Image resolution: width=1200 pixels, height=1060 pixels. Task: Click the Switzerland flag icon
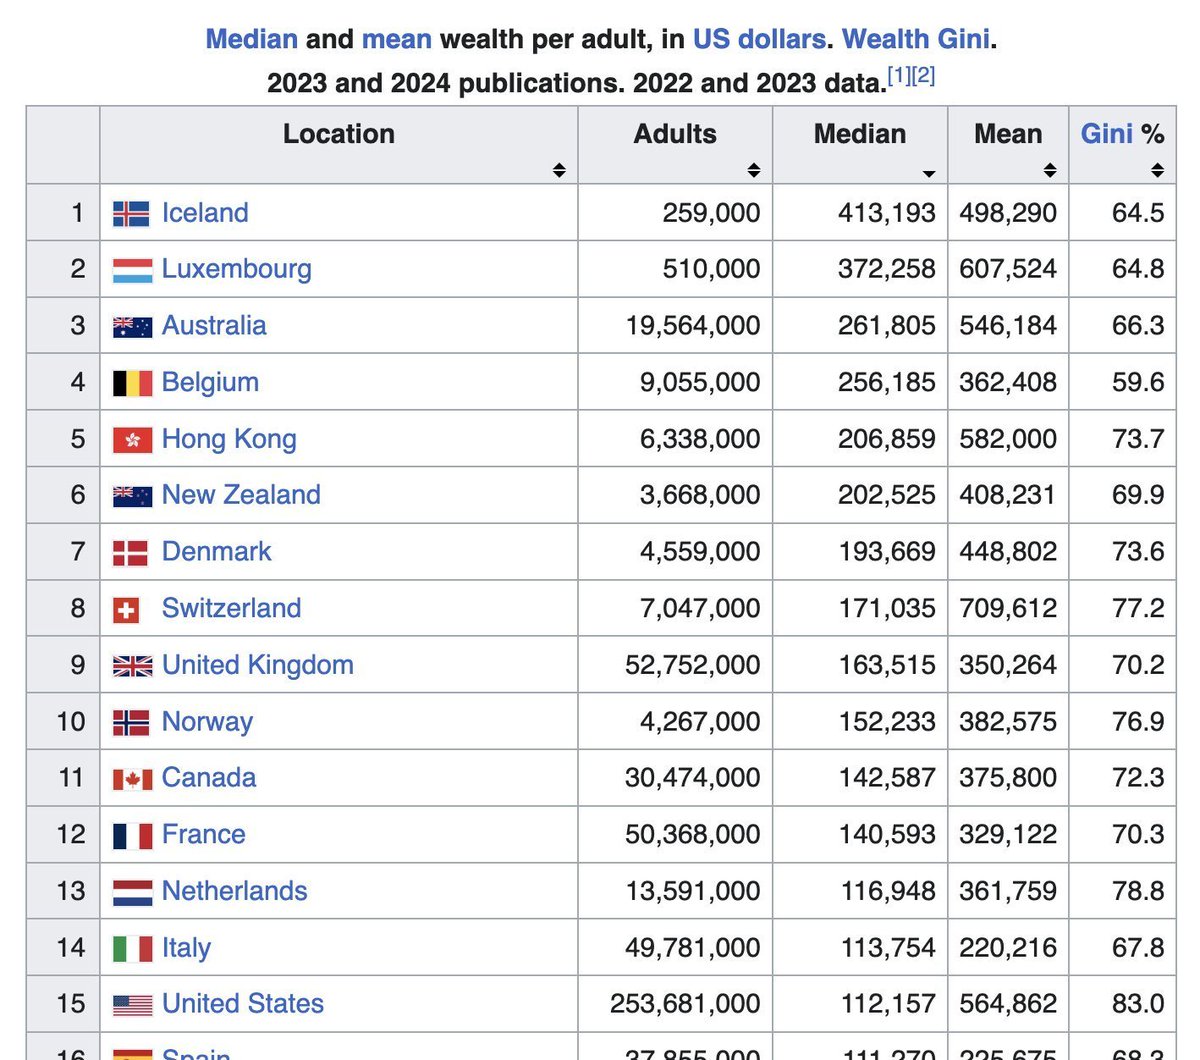[x=126, y=609]
